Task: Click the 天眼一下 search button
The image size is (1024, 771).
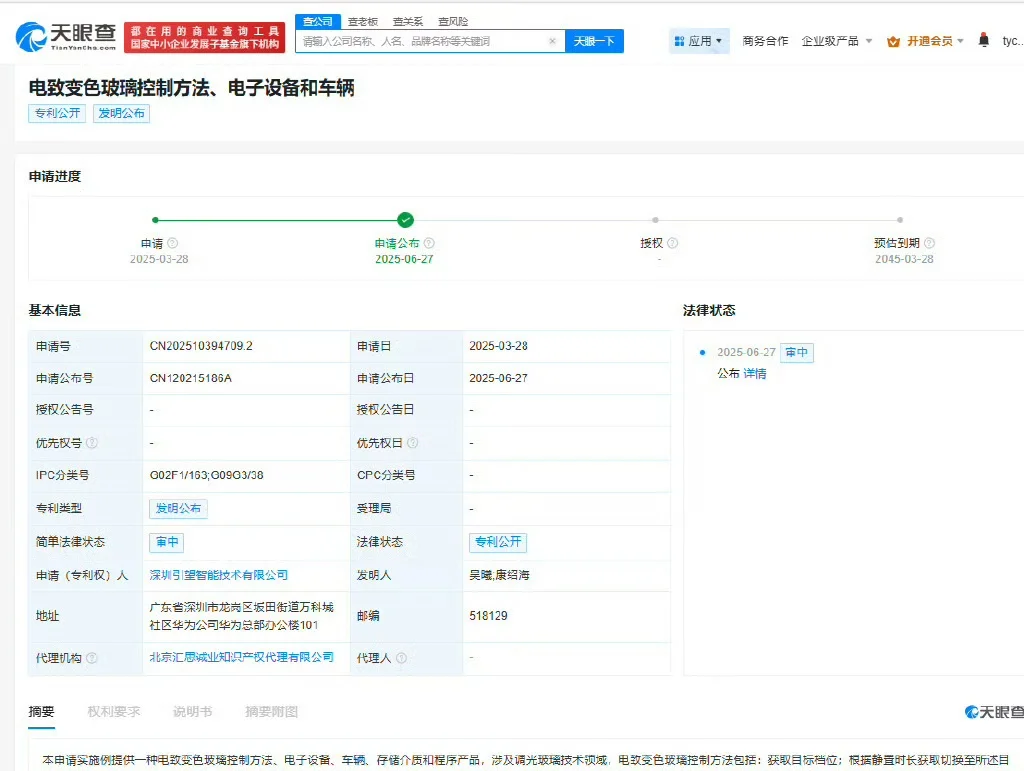Action: point(595,40)
